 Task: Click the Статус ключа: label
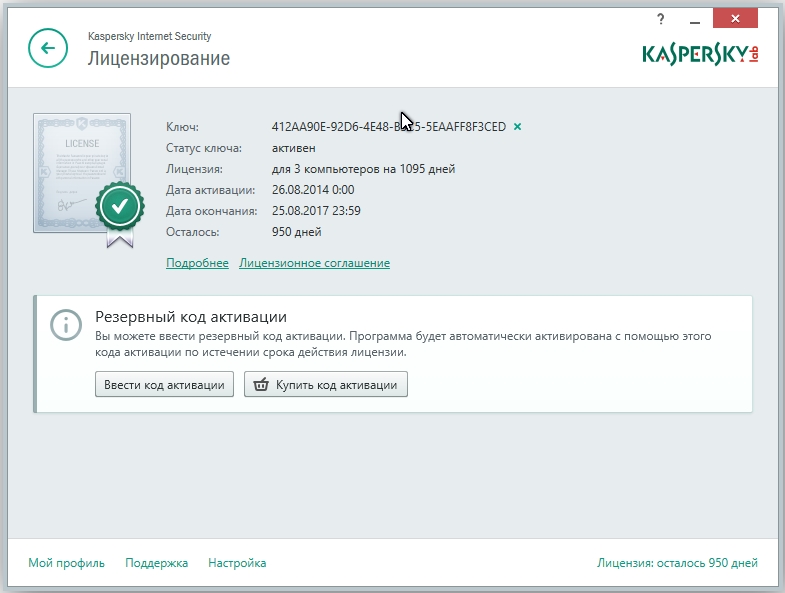point(204,148)
